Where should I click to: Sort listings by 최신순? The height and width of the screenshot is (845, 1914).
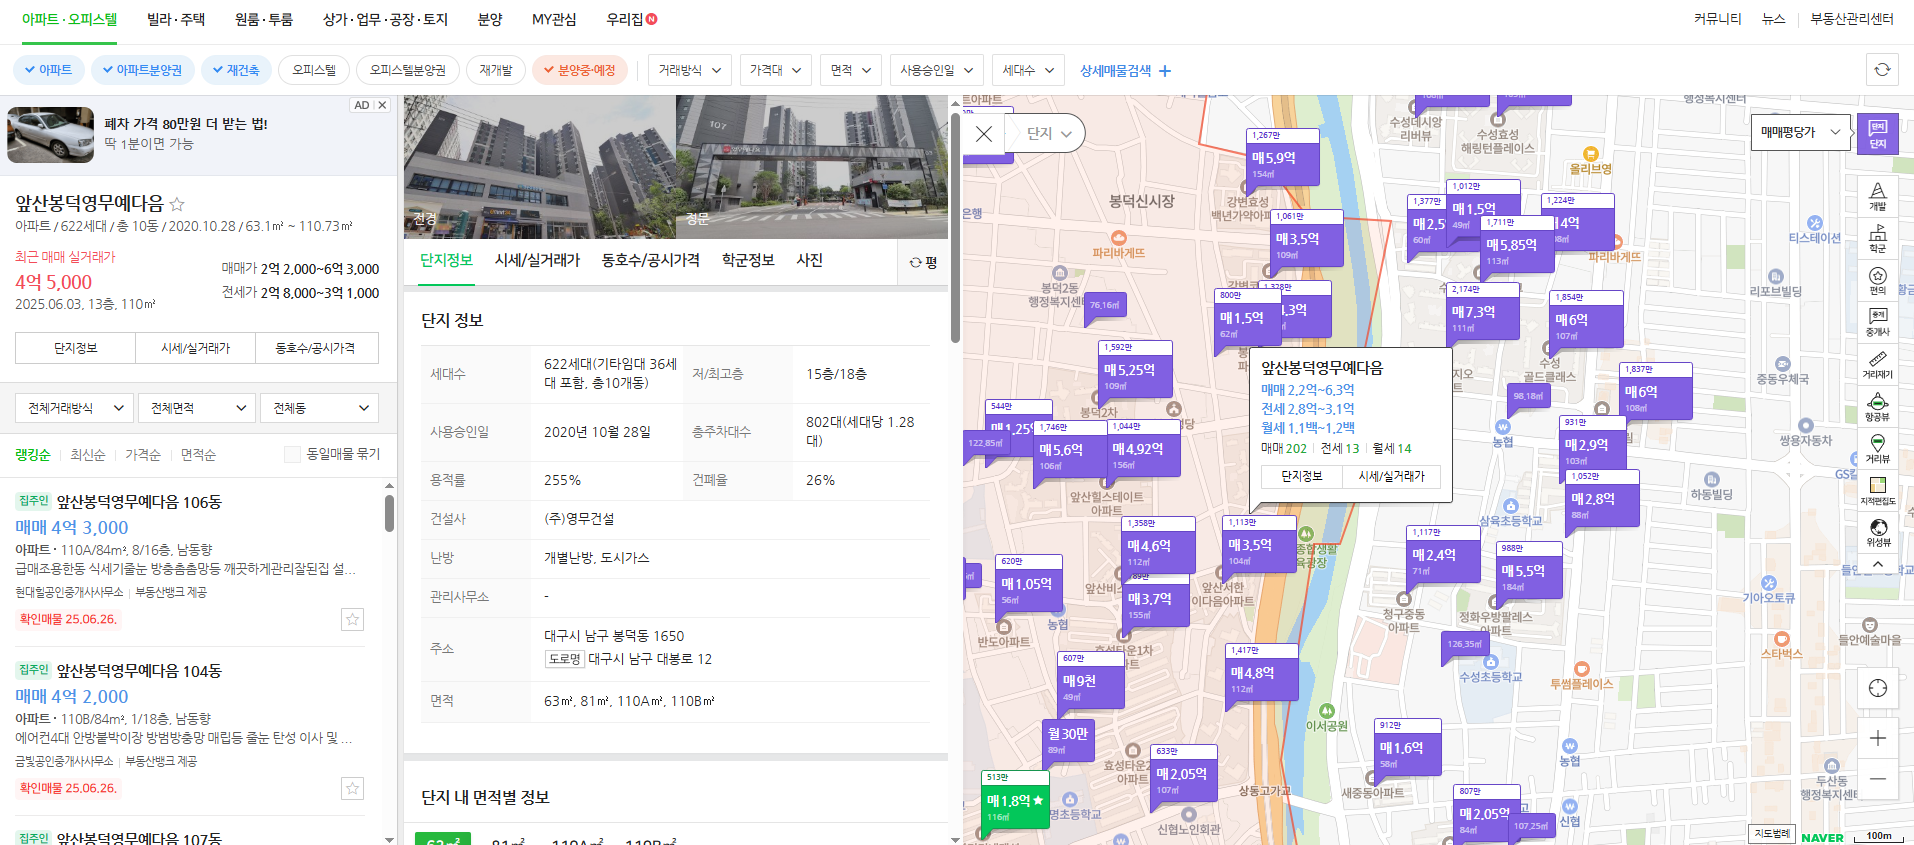[x=87, y=455]
